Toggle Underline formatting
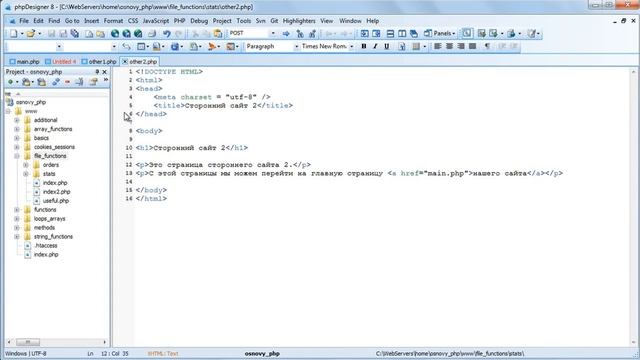The image size is (640, 360). pos(387,47)
